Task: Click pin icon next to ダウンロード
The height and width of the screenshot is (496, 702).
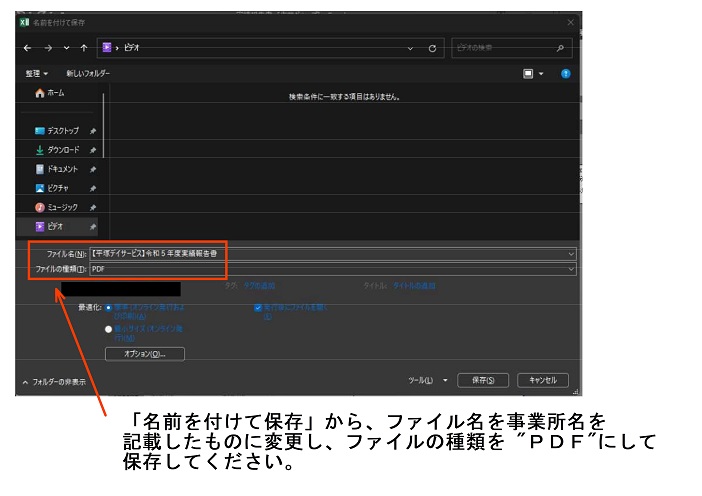Action: pos(93,150)
